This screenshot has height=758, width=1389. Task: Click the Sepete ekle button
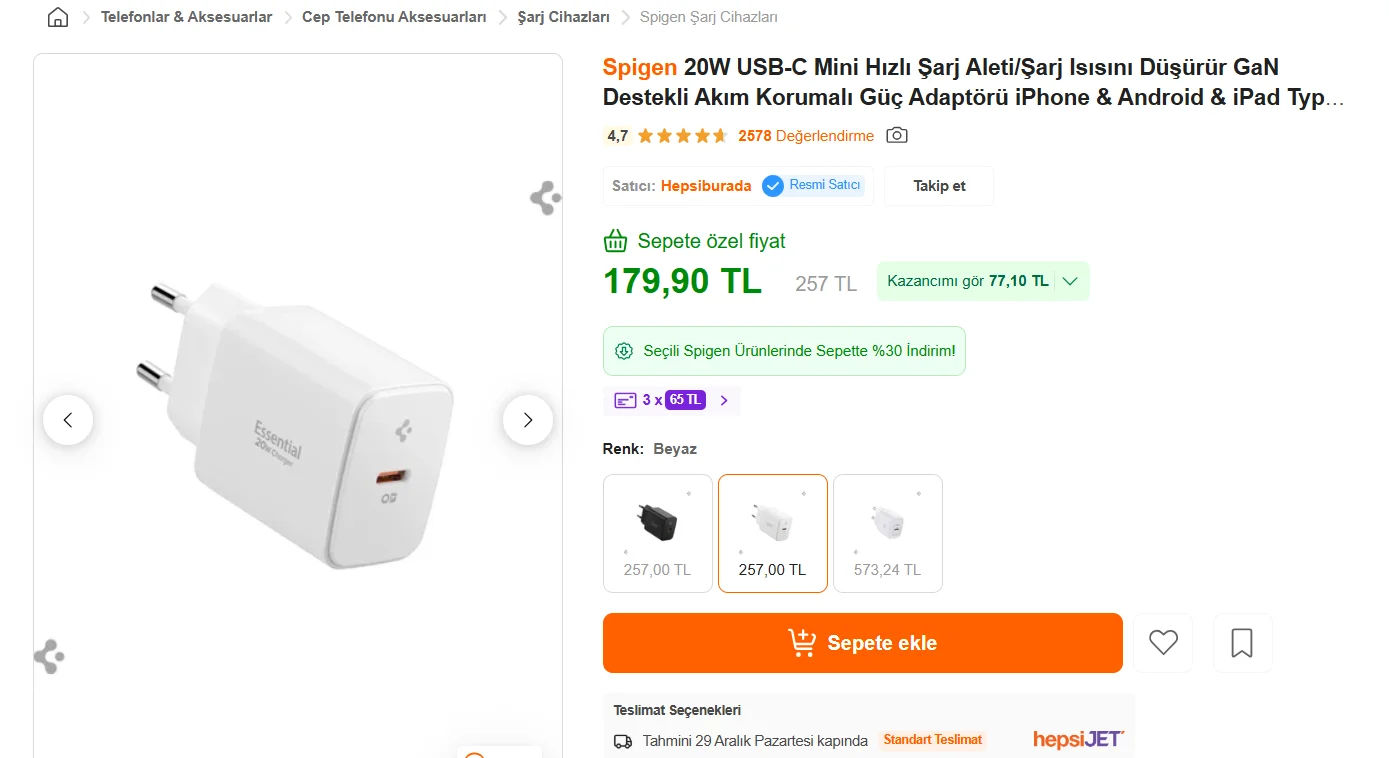pos(862,643)
